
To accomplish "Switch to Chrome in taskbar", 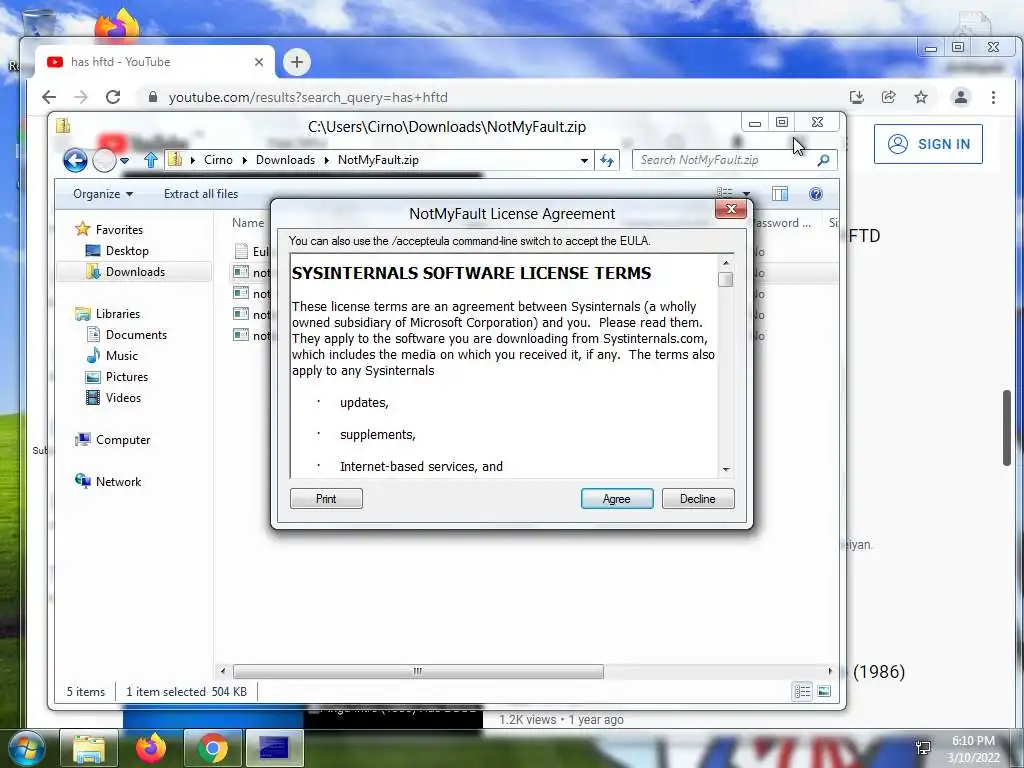I will [213, 748].
